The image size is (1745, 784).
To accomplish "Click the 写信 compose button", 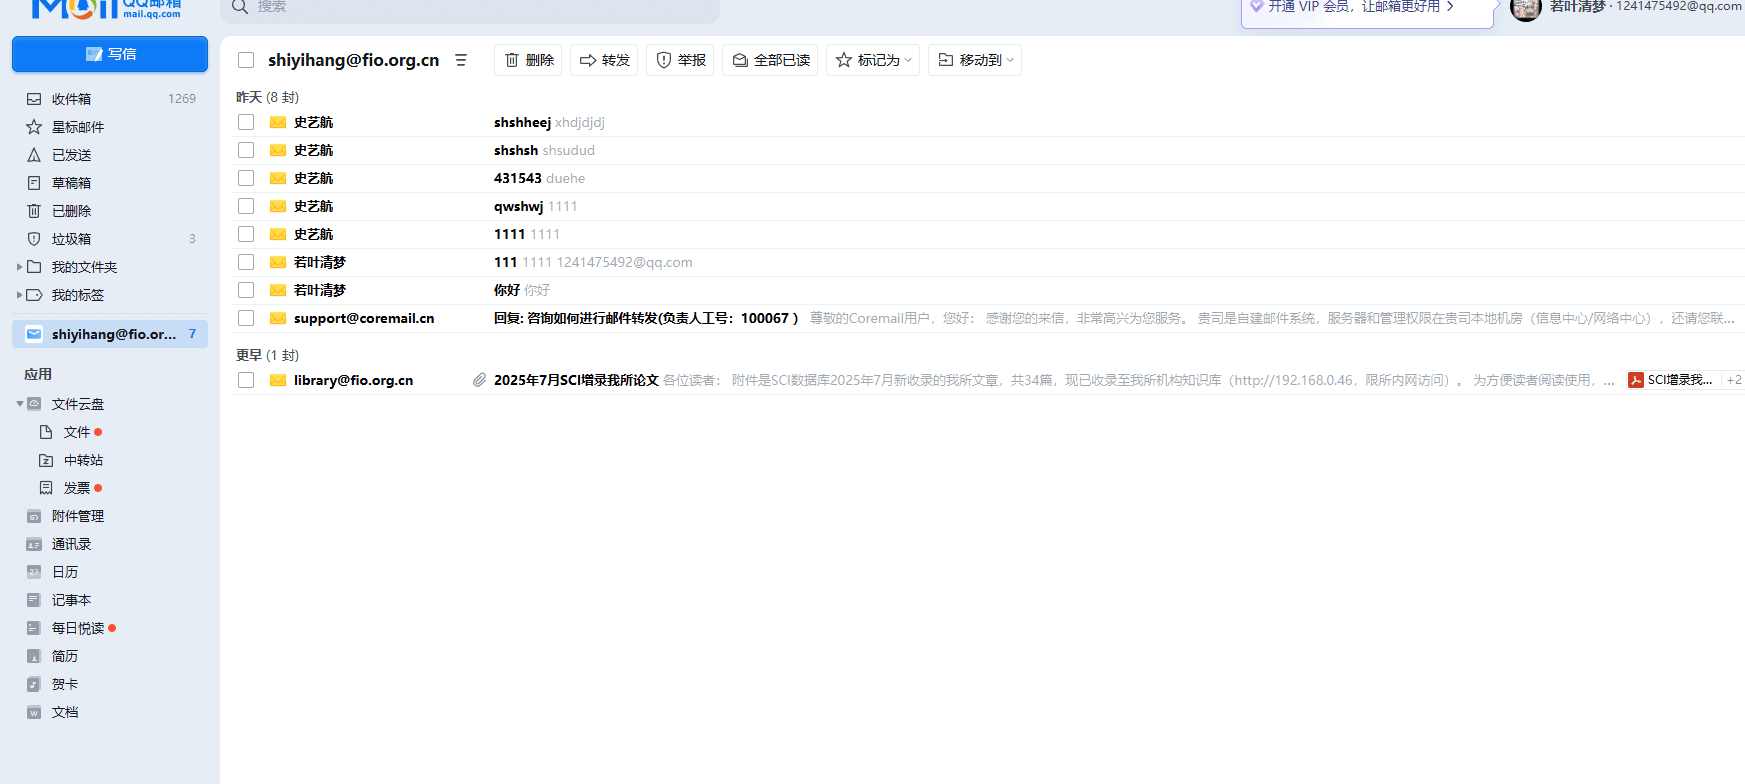I will tap(110, 54).
